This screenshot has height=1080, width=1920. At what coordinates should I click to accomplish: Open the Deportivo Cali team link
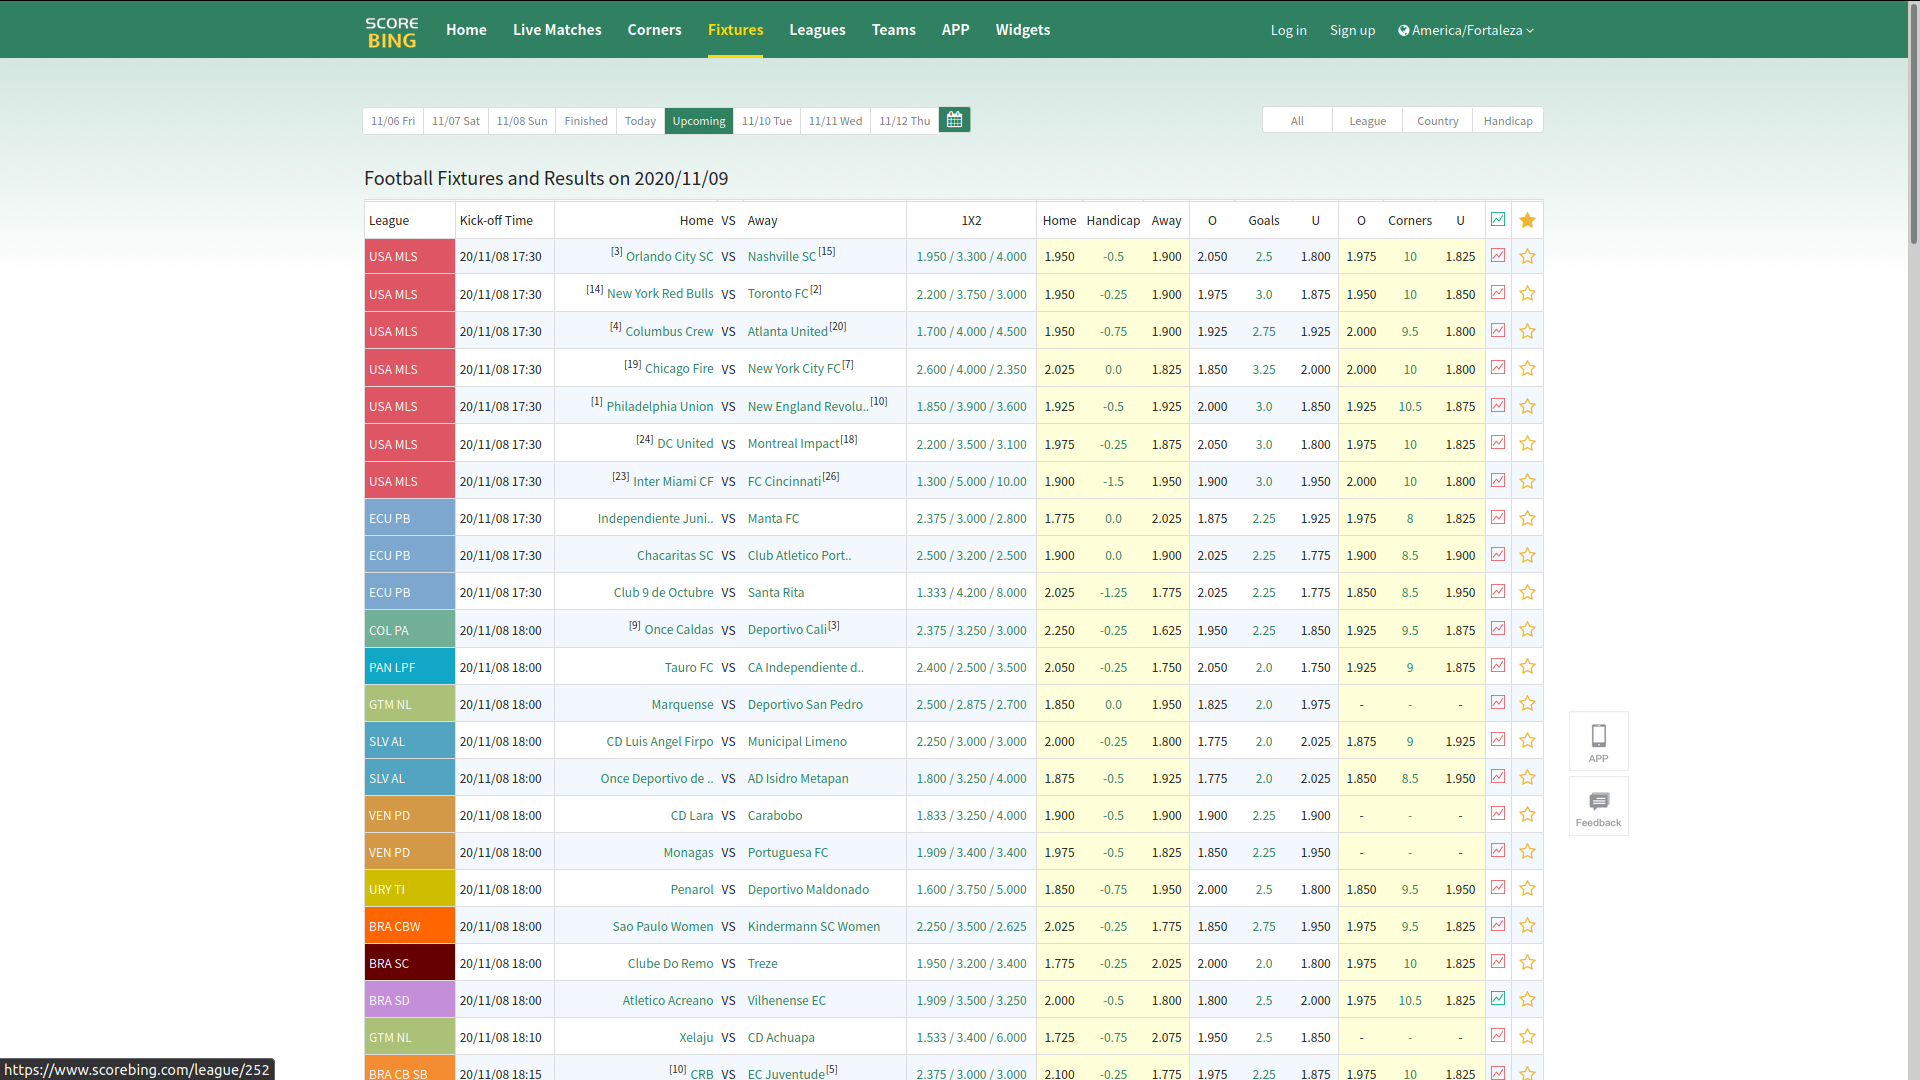(x=787, y=630)
